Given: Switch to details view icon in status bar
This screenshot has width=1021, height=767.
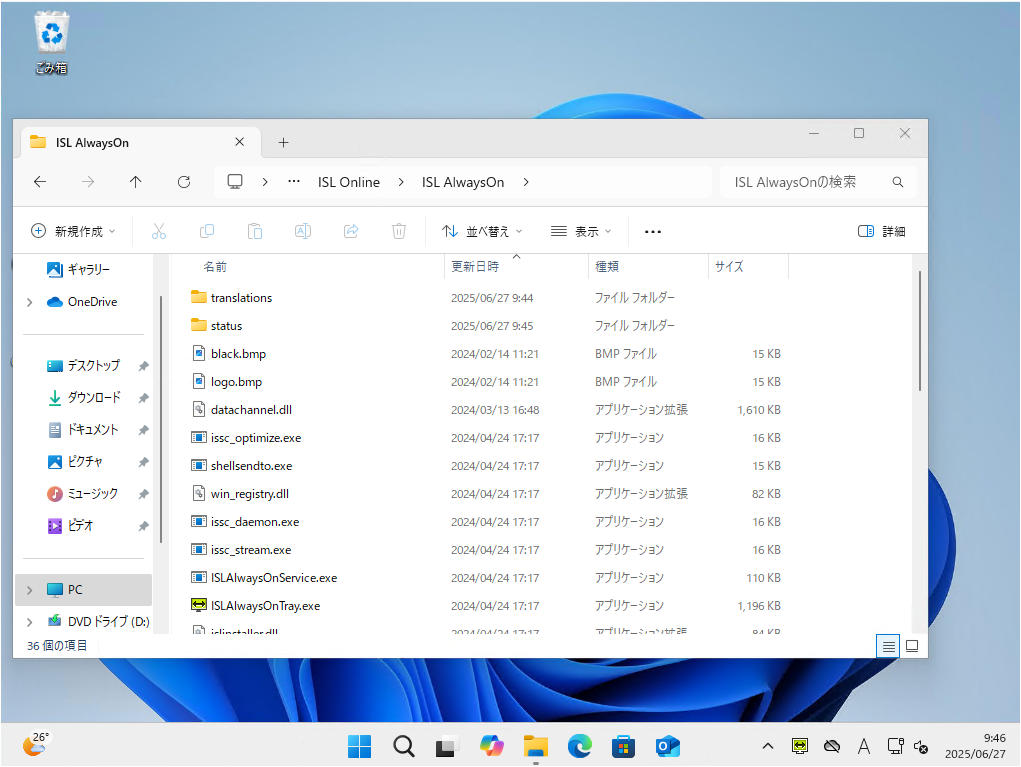Looking at the screenshot, I should tap(888, 647).
